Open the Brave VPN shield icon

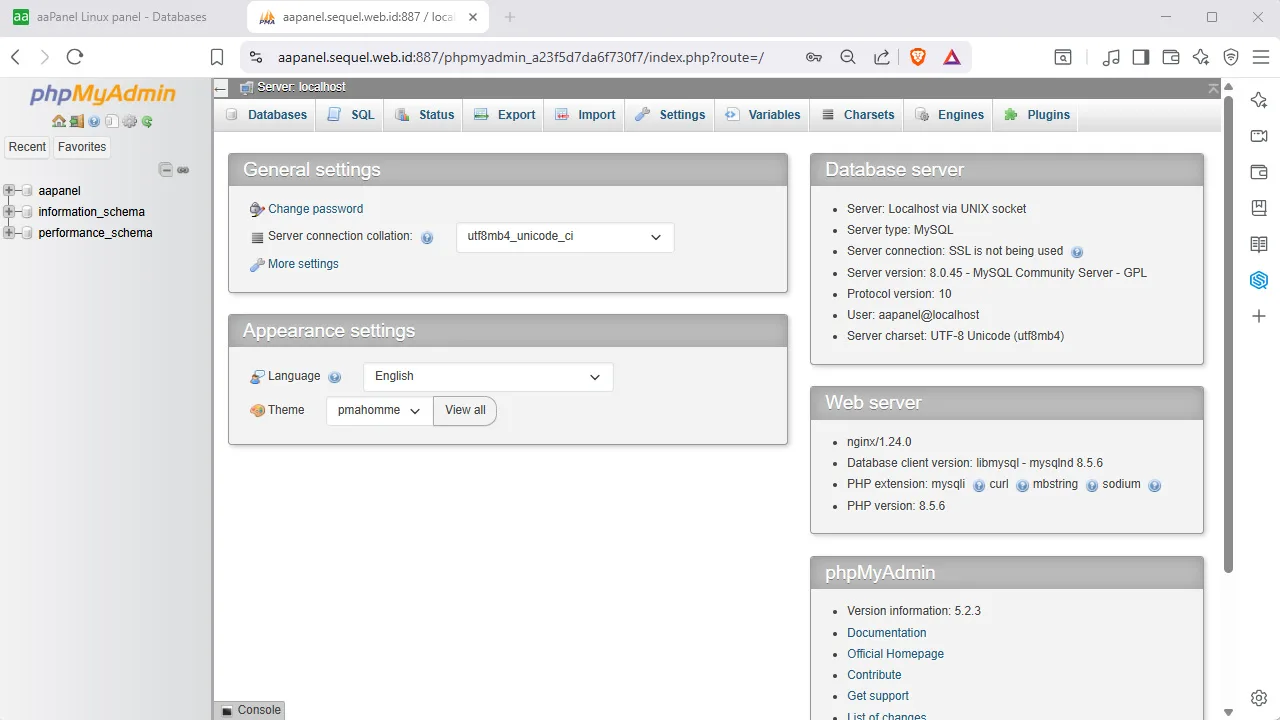click(1231, 57)
